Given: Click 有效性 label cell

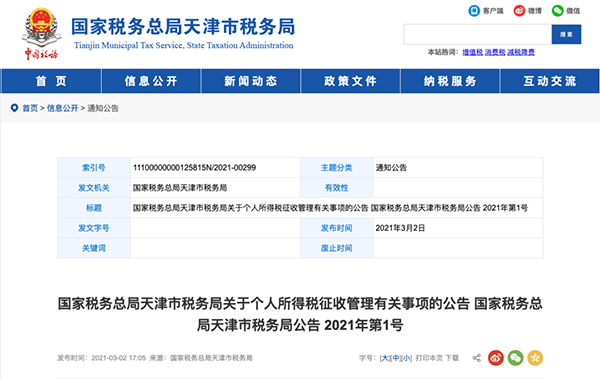Looking at the screenshot, I should 337,188.
